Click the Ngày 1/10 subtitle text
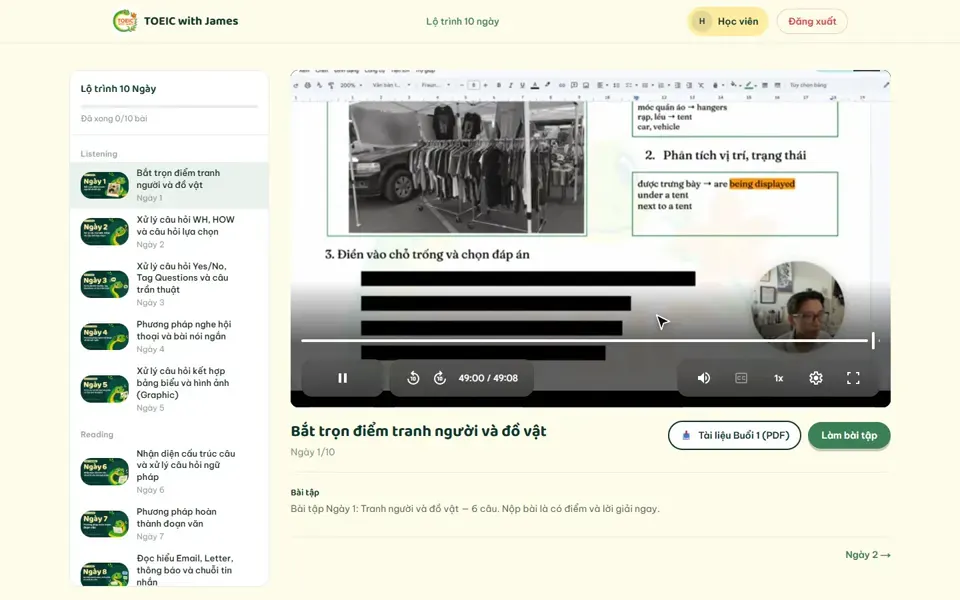Viewport: 960px width, 600px height. [x=313, y=452]
